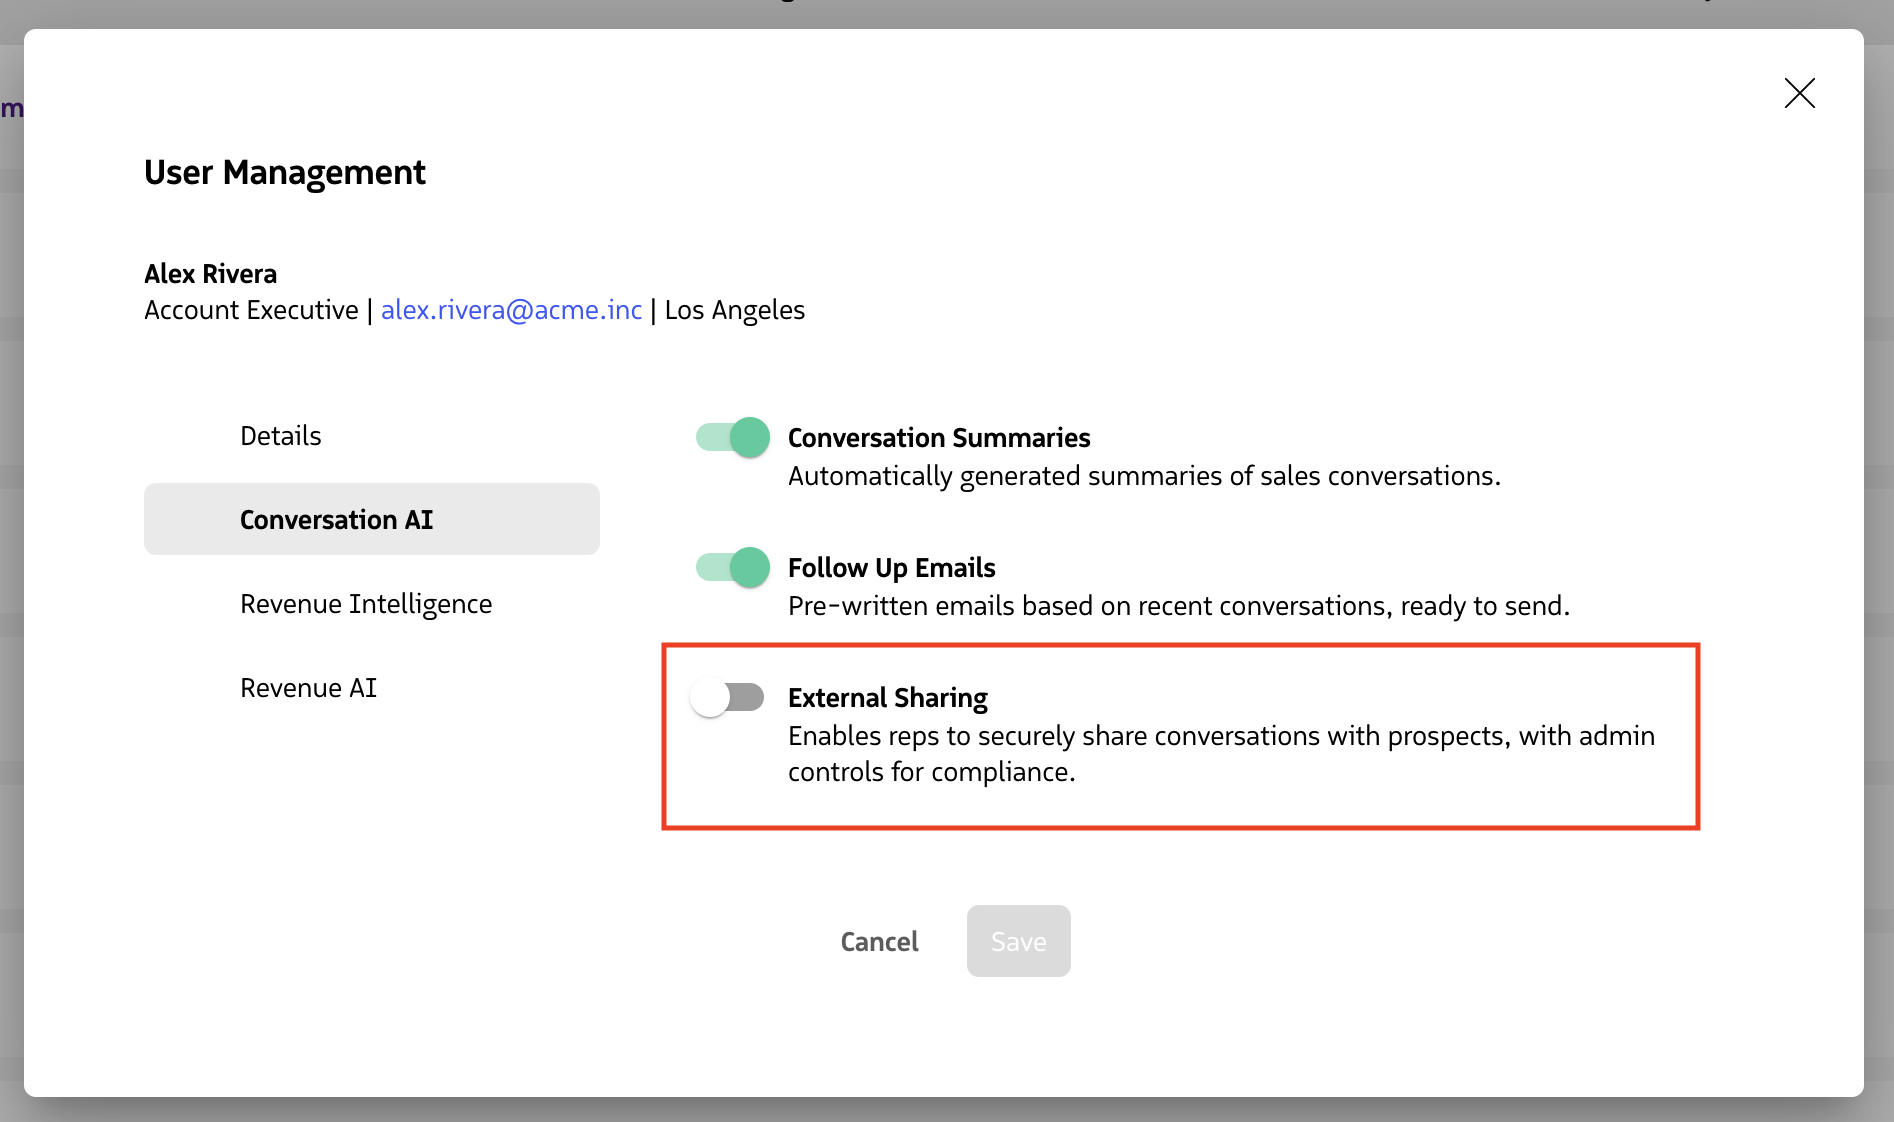Image resolution: width=1894 pixels, height=1122 pixels.
Task: Save the user permission changes
Action: (1018, 941)
